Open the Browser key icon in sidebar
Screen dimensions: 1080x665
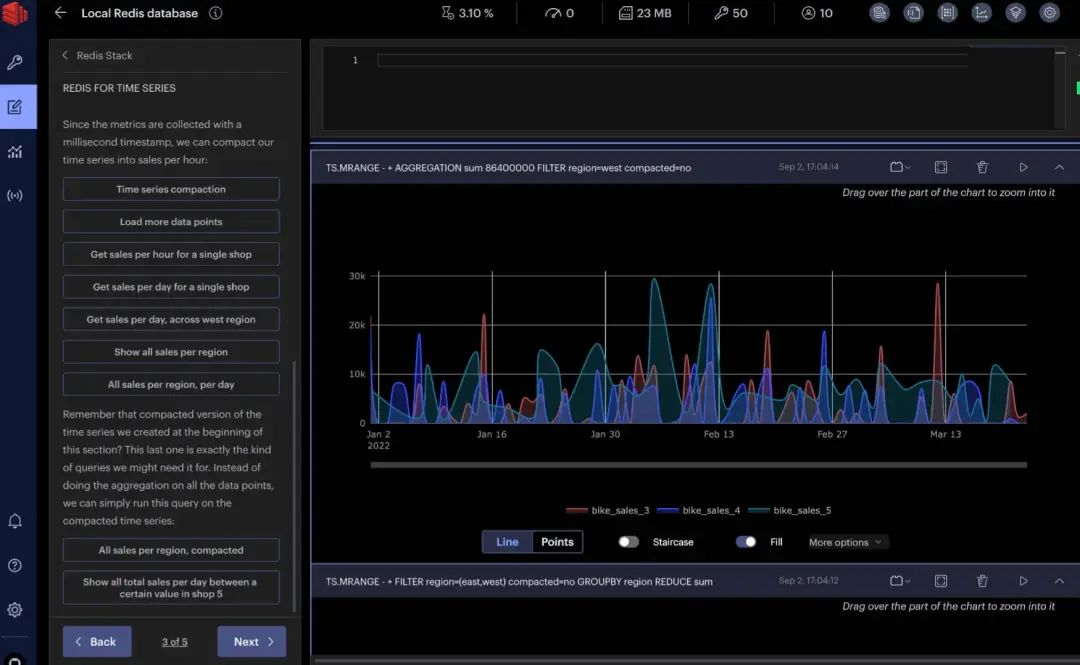[x=14, y=63]
